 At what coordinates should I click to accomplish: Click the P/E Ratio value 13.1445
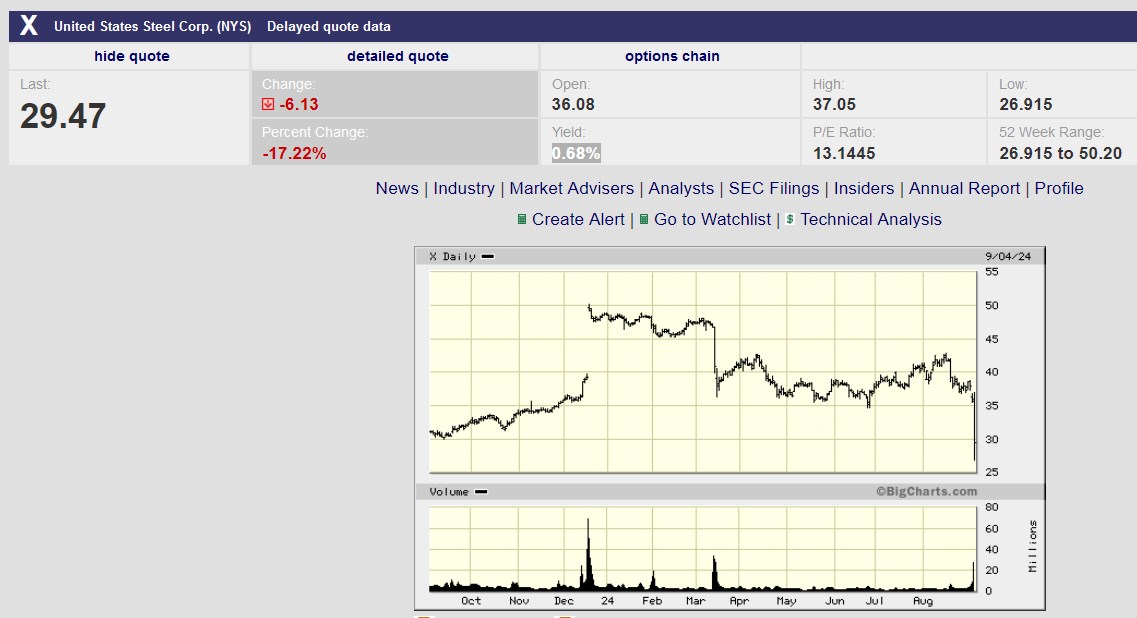pos(844,153)
